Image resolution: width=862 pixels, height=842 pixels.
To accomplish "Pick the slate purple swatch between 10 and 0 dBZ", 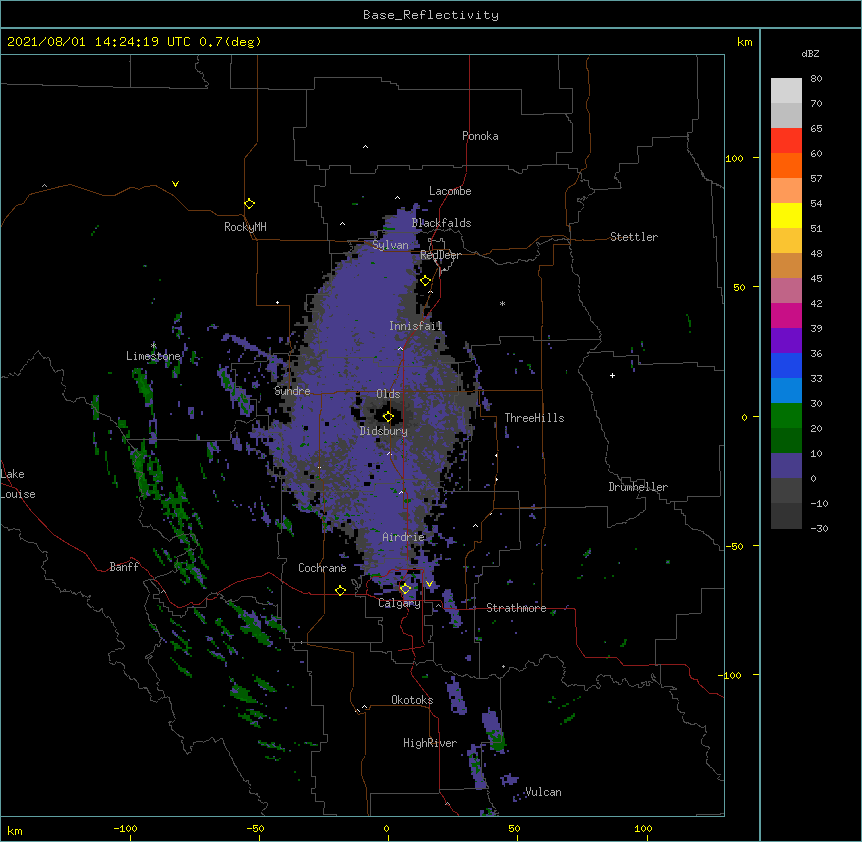I will coord(786,466).
